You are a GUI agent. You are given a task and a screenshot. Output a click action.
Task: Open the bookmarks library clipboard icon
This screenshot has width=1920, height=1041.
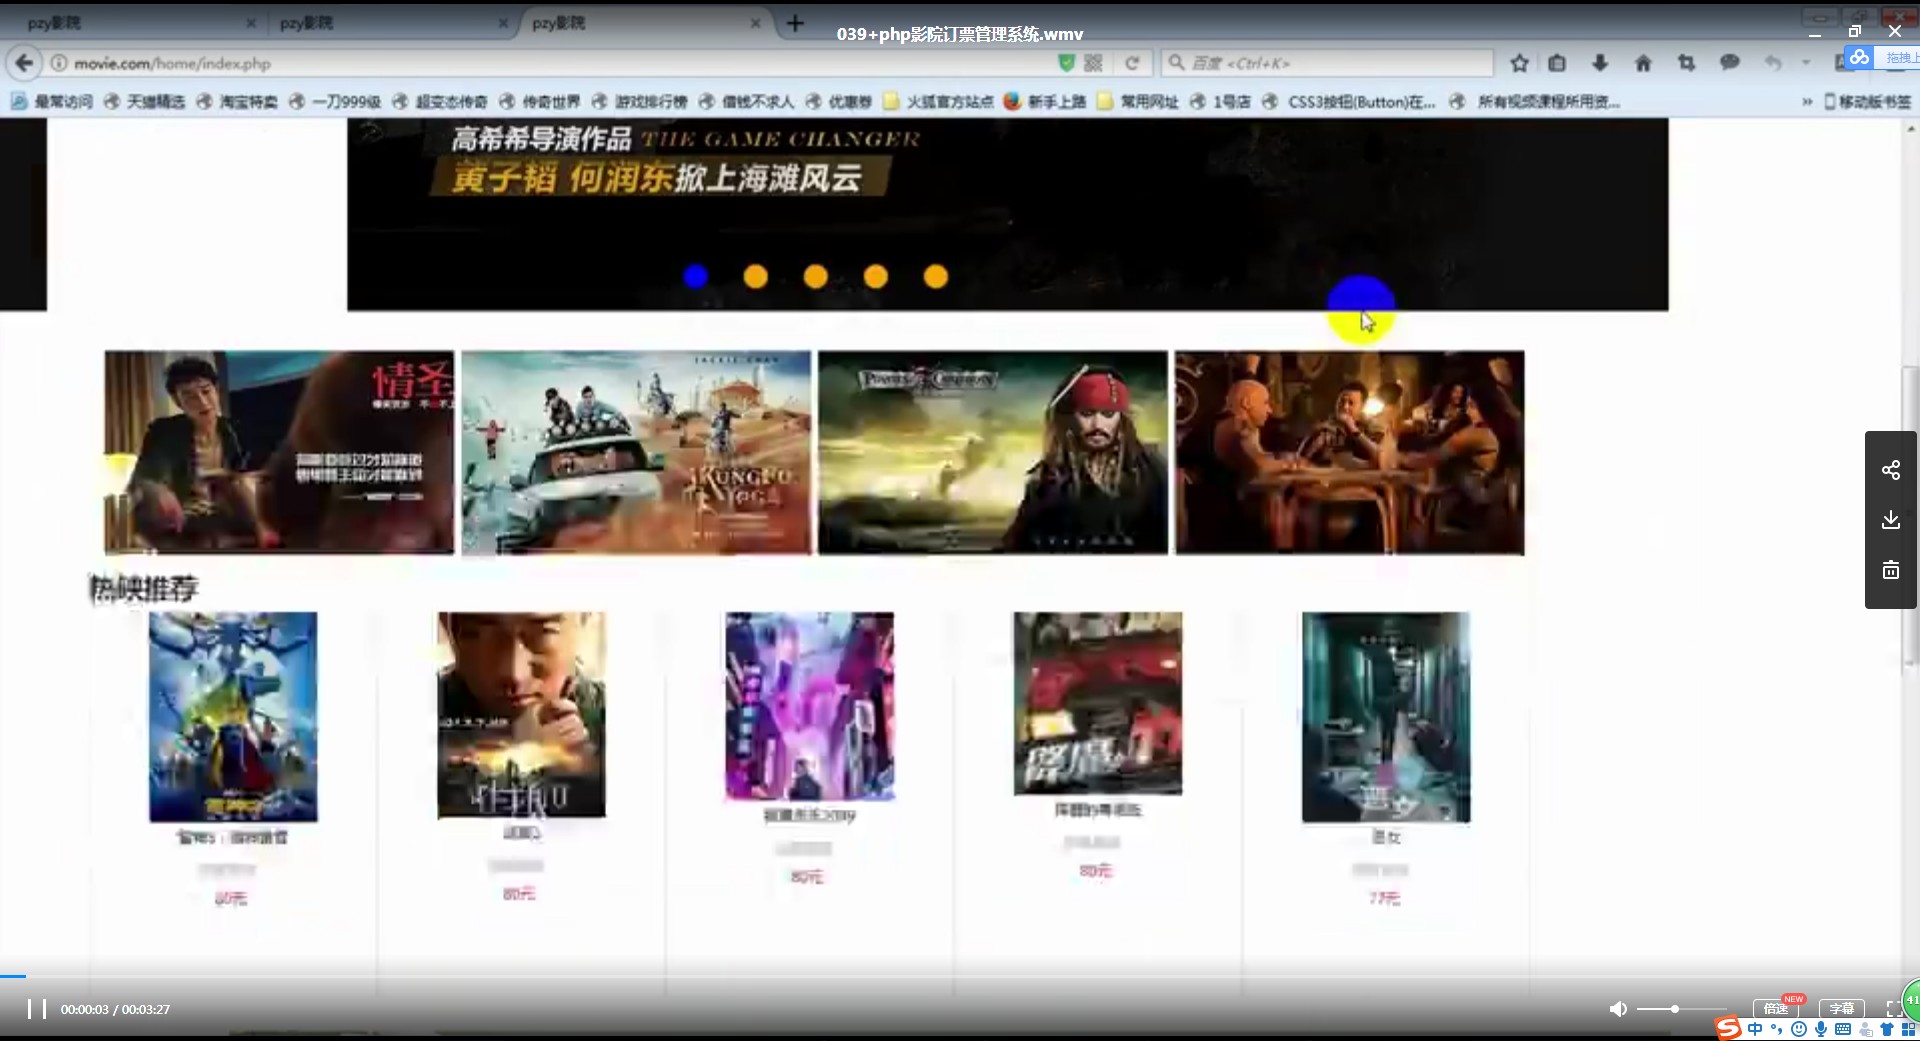pyautogui.click(x=1557, y=63)
